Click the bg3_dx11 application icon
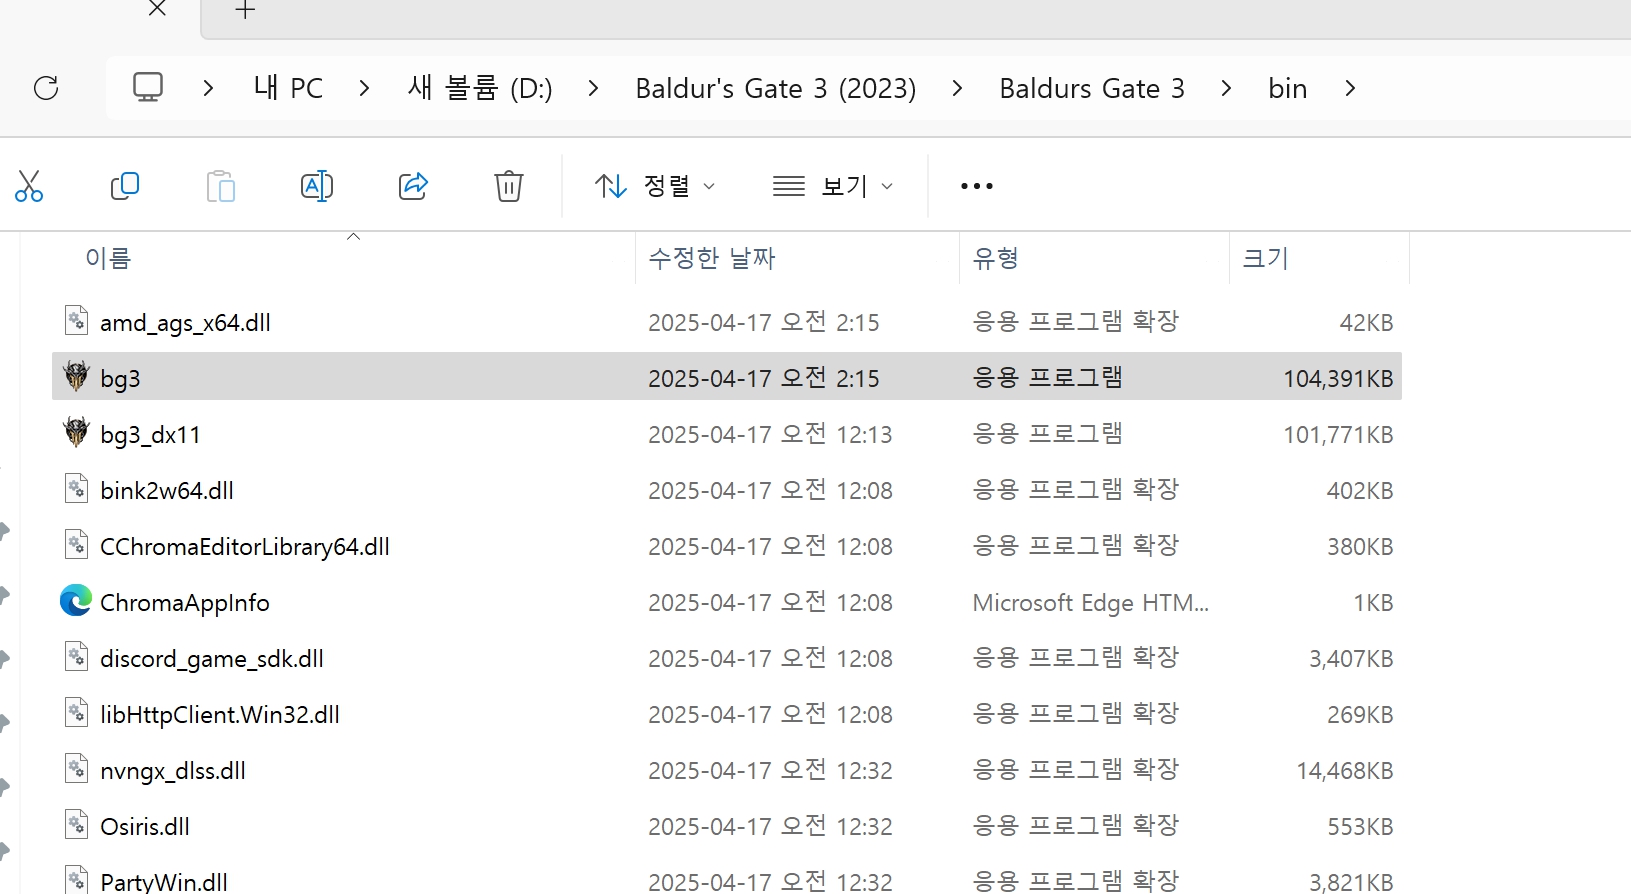Viewport: 1631px width, 894px height. tap(76, 433)
